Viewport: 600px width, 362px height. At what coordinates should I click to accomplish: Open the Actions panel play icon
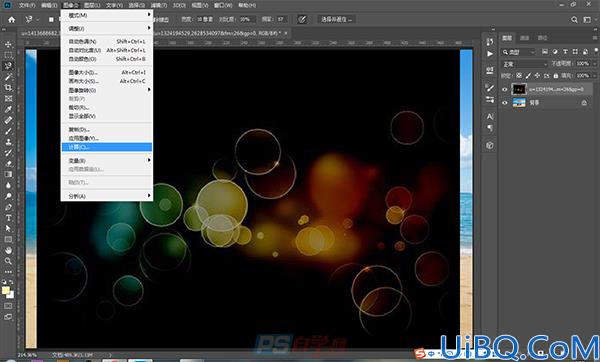coord(490,54)
